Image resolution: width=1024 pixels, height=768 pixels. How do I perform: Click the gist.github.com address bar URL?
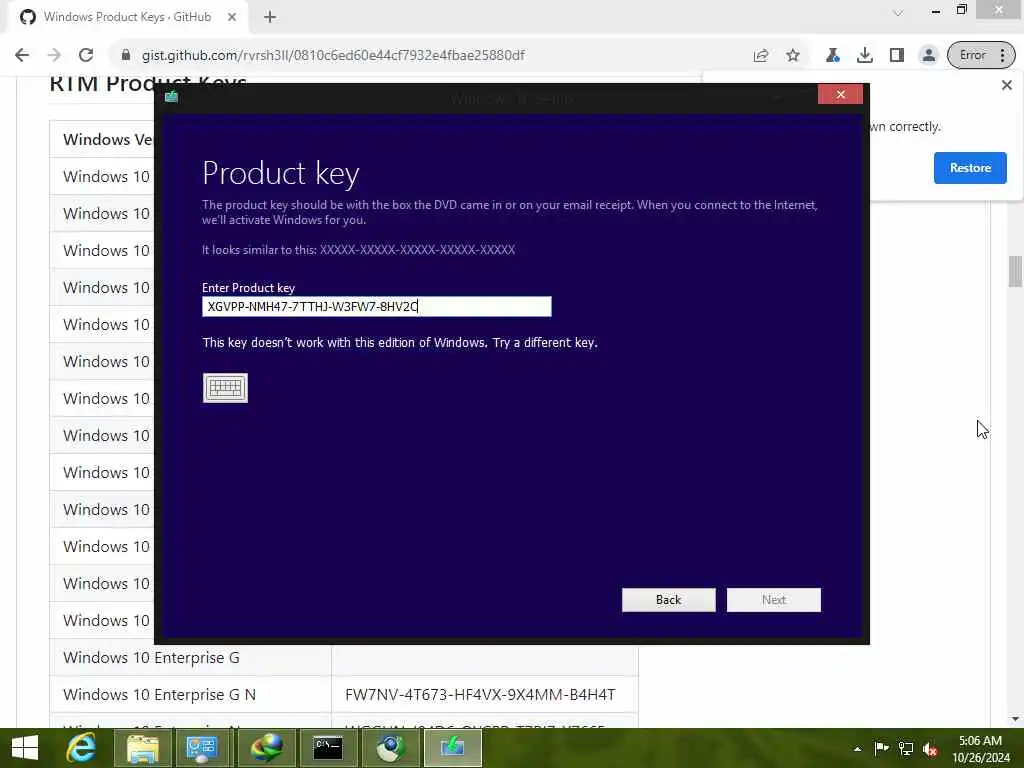click(333, 55)
